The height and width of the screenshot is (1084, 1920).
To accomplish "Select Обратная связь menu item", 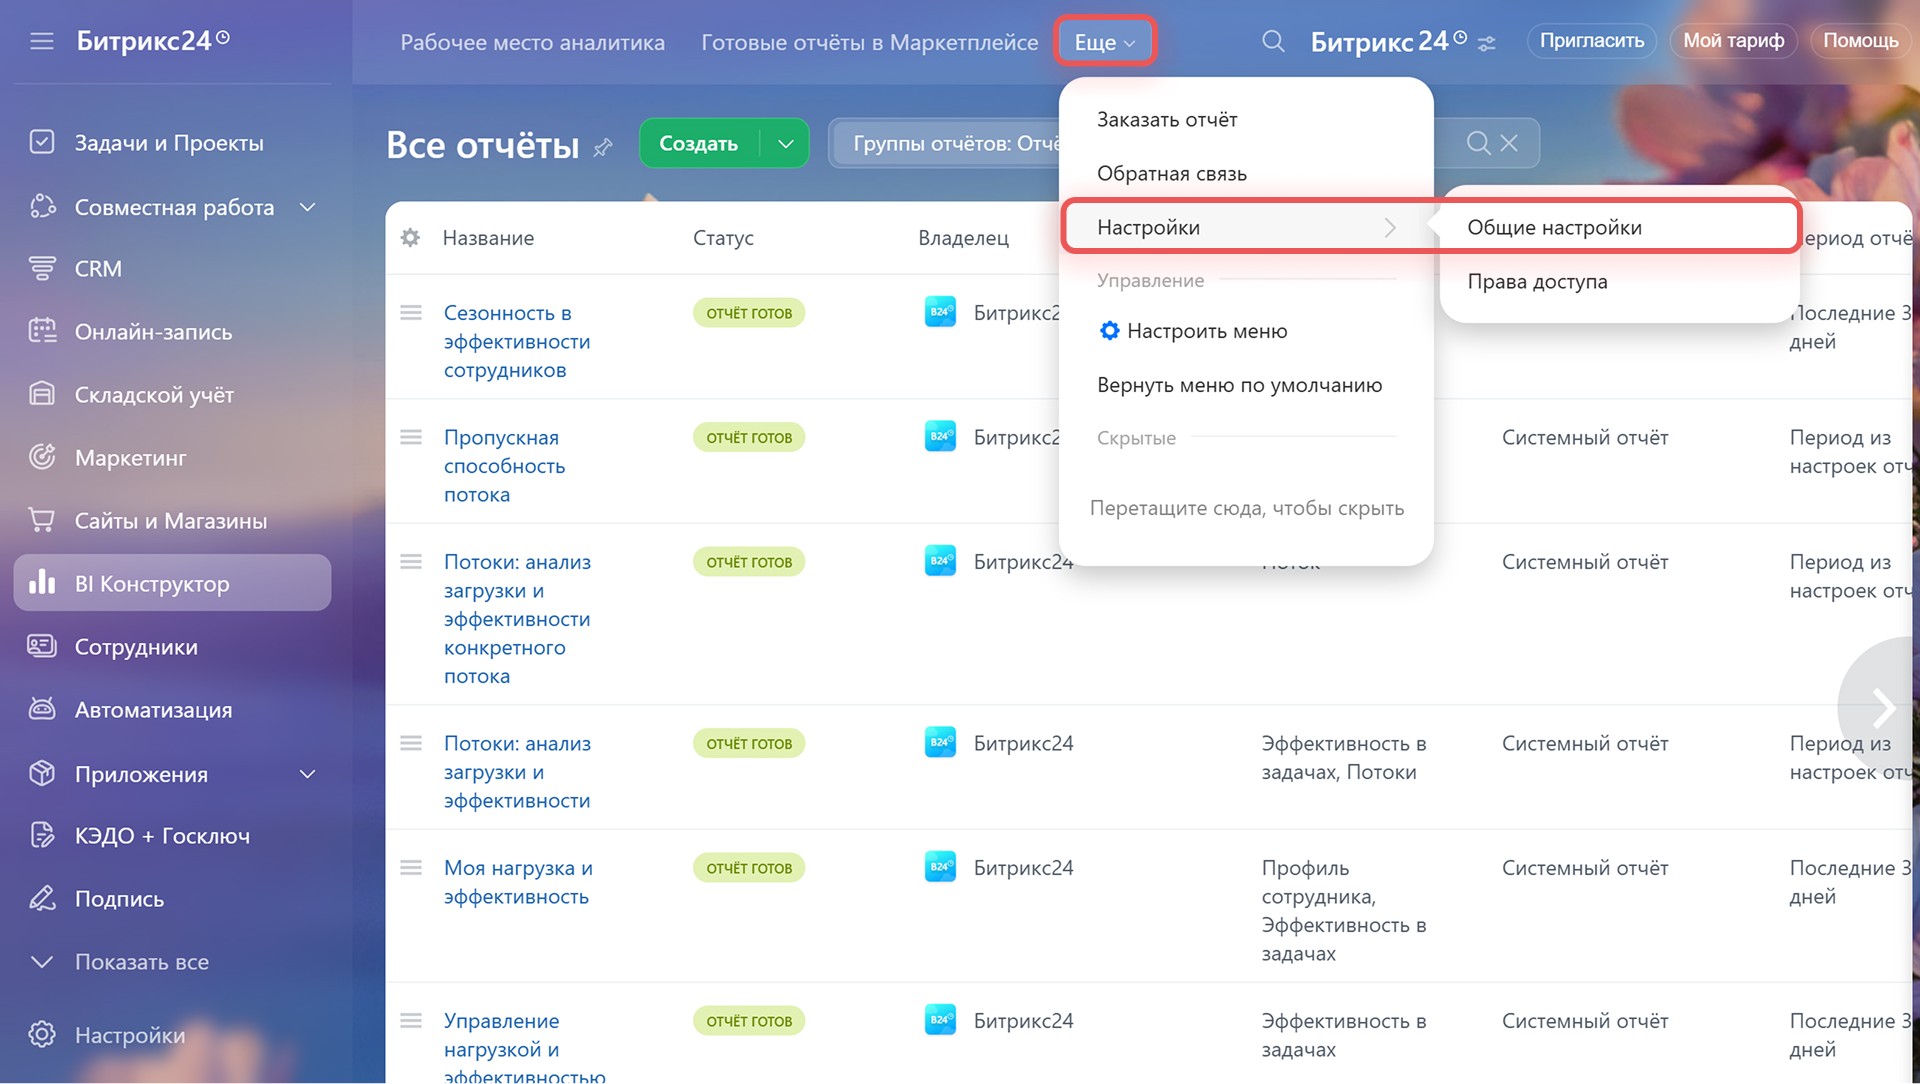I will [1172, 174].
